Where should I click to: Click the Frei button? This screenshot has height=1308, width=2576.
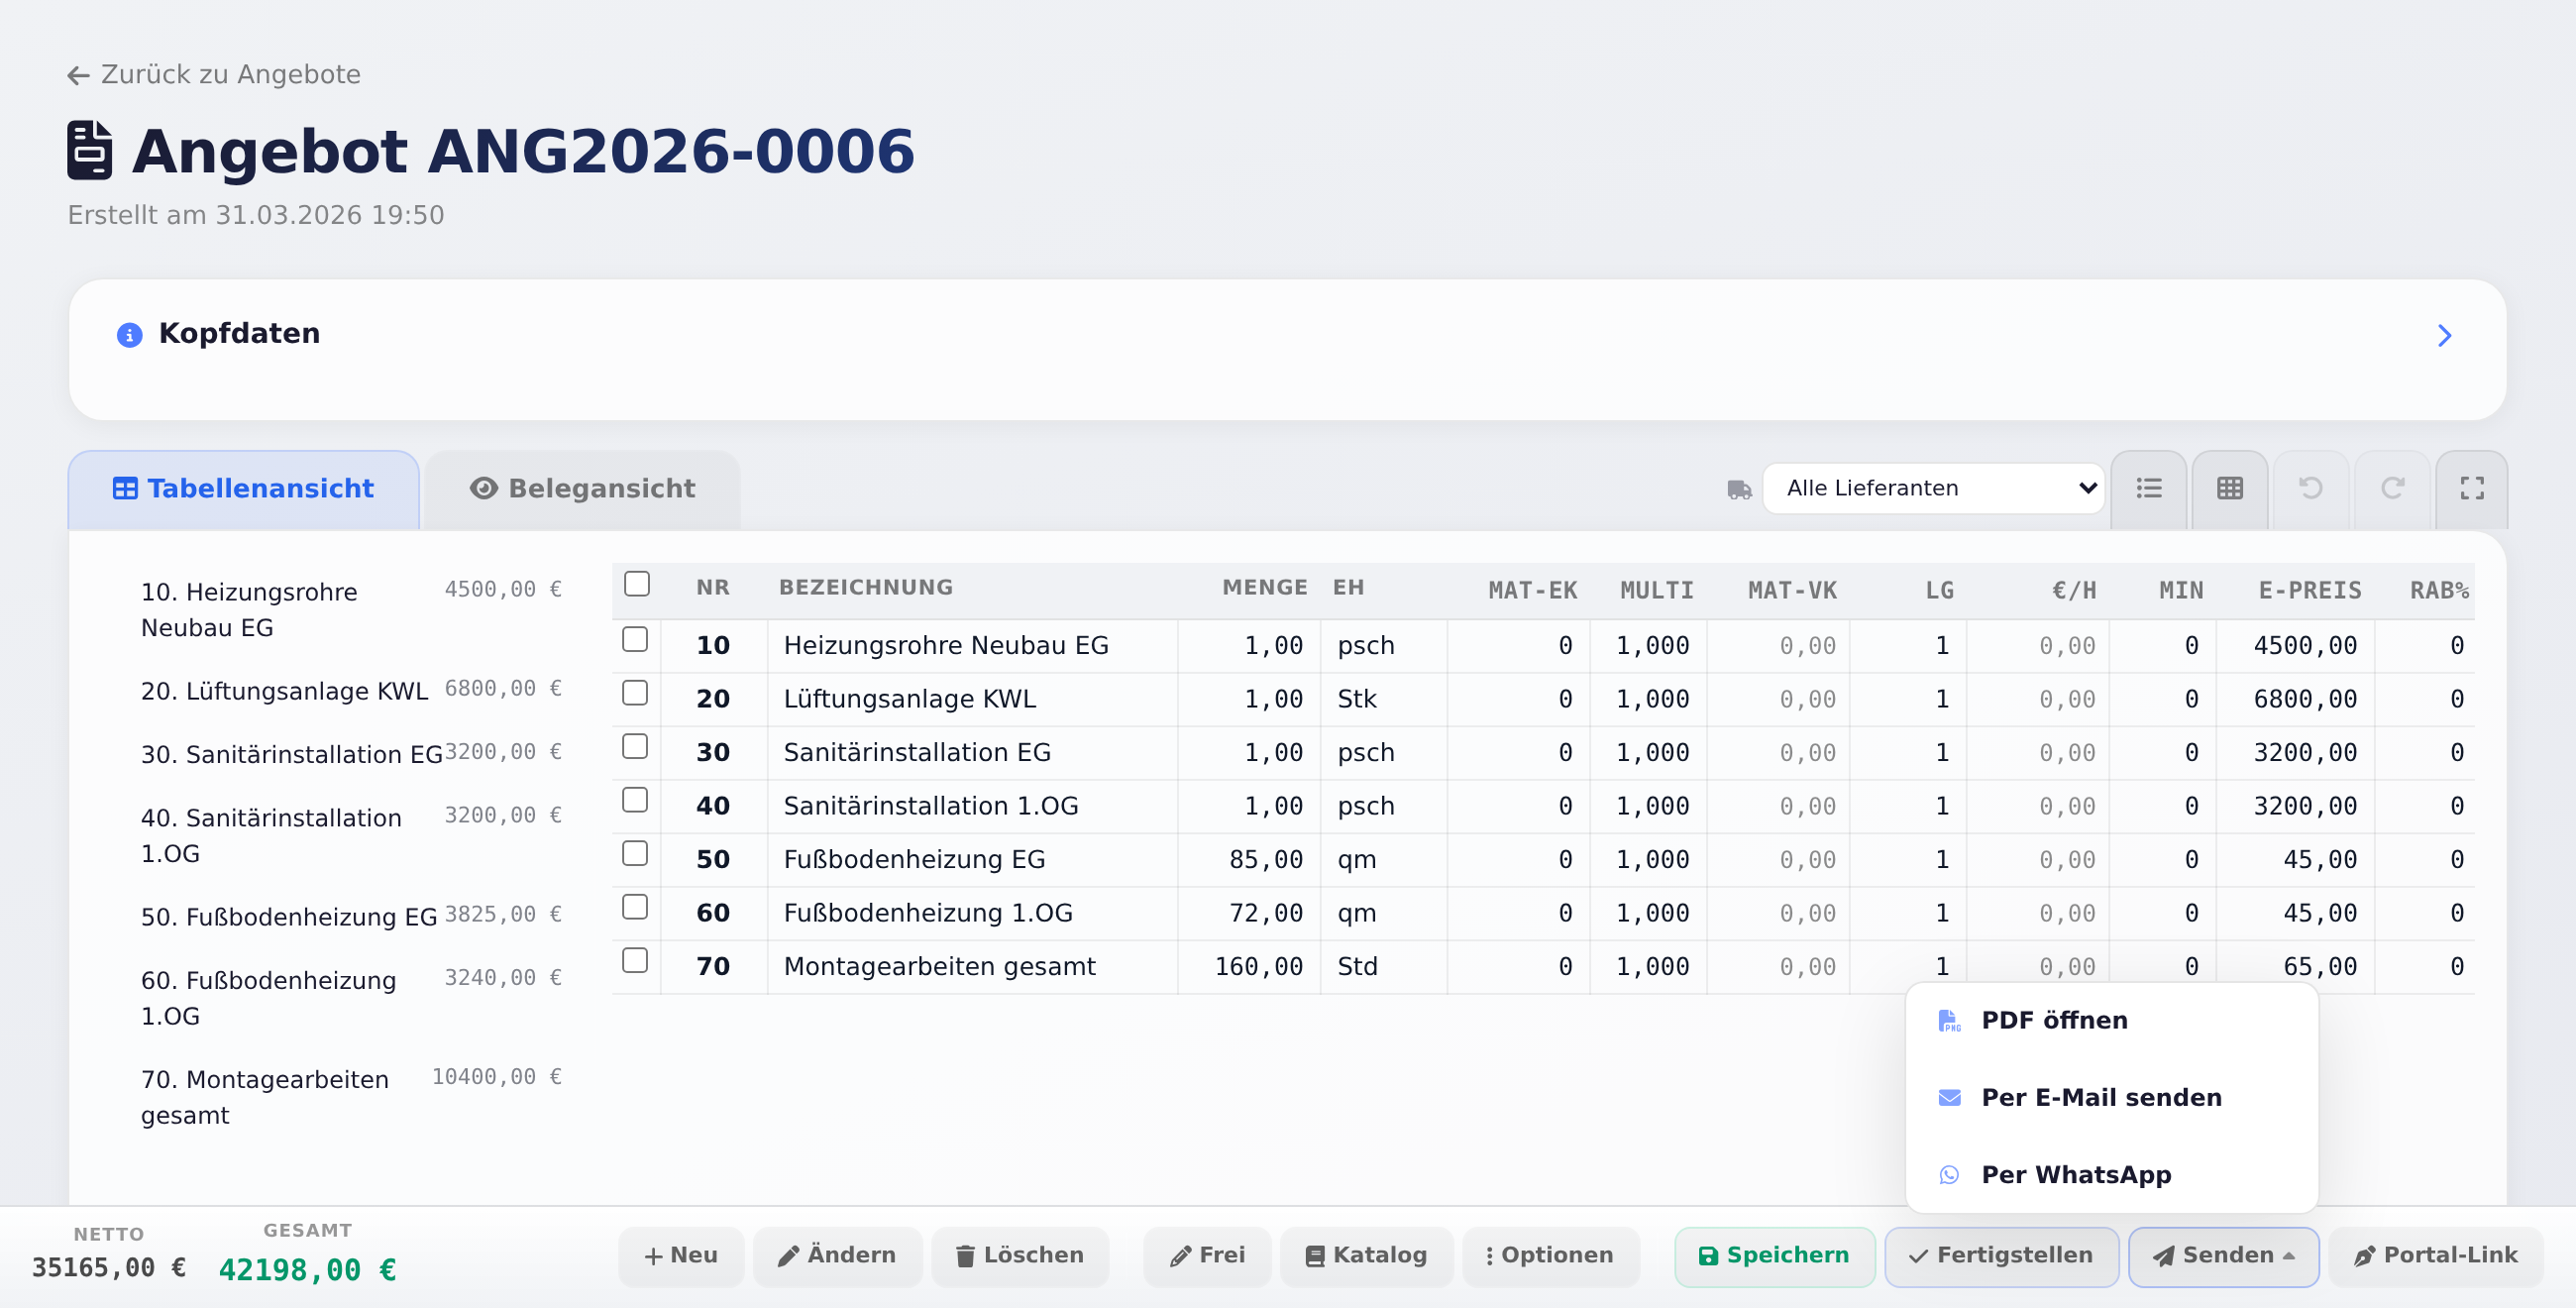(x=1207, y=1257)
